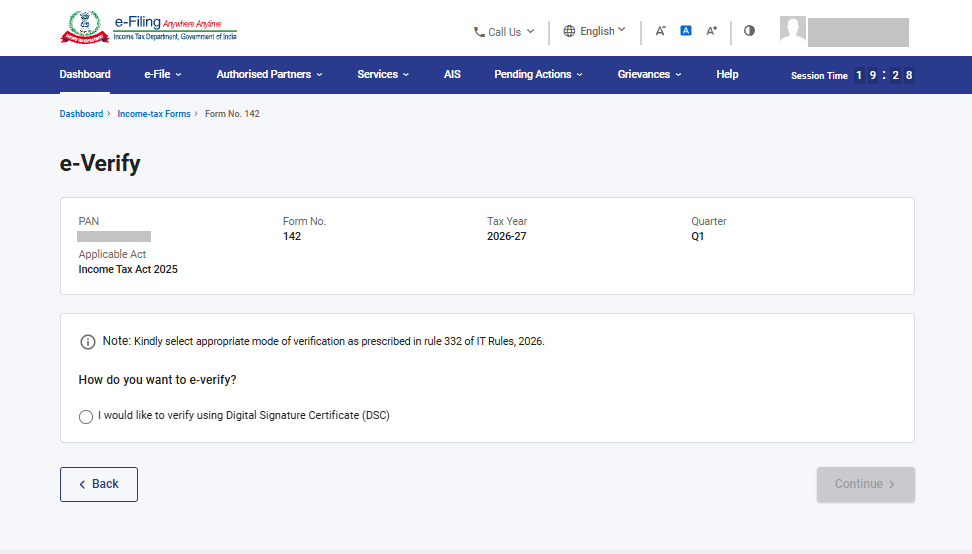The width and height of the screenshot is (972, 554).
Task: Open the Help menu item
Action: pyautogui.click(x=727, y=74)
